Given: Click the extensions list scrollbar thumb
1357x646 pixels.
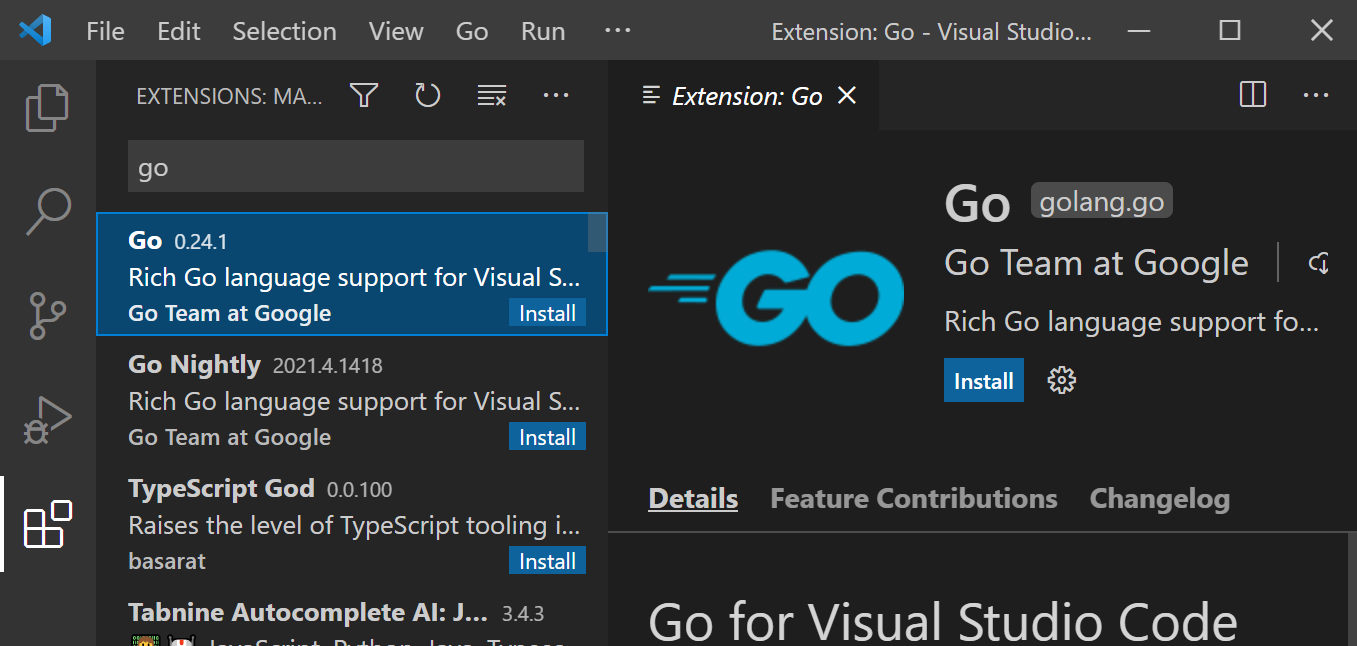Looking at the screenshot, I should 597,232.
